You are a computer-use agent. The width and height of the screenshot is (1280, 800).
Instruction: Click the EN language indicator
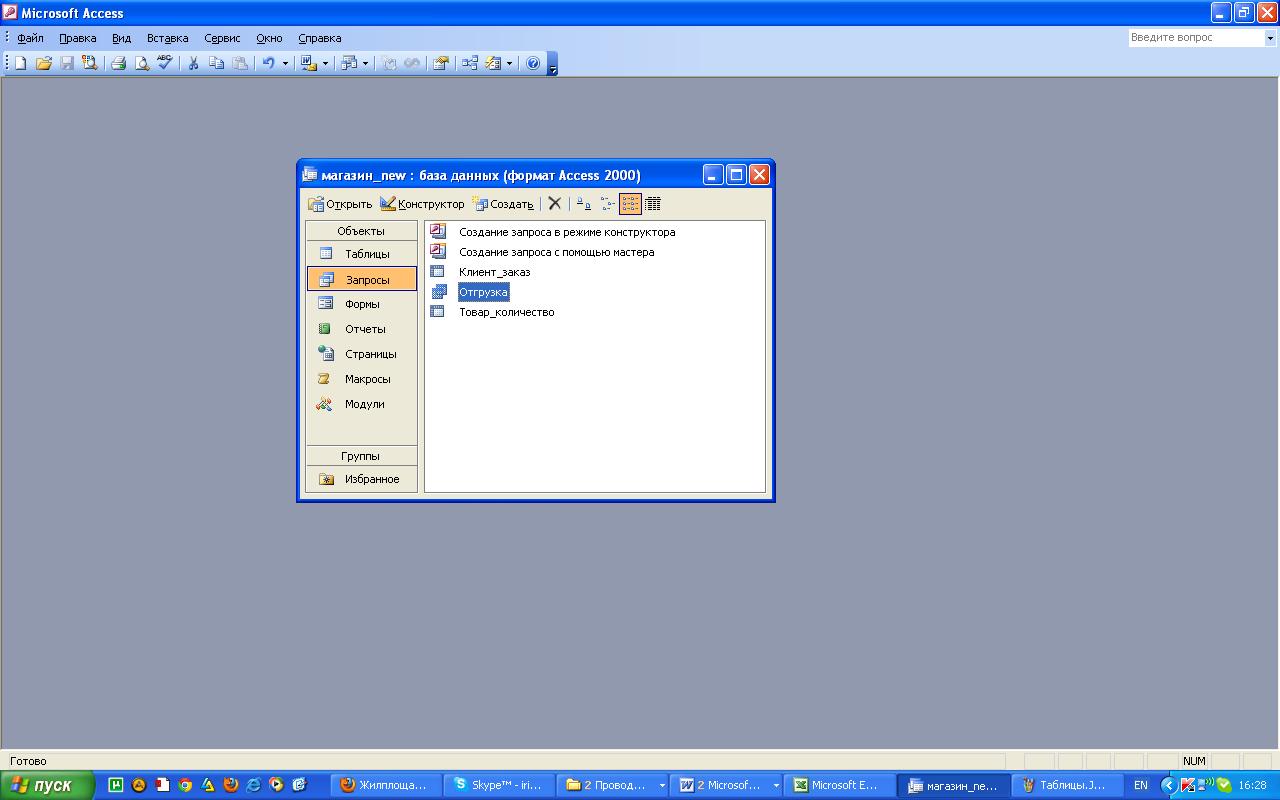click(x=1140, y=786)
